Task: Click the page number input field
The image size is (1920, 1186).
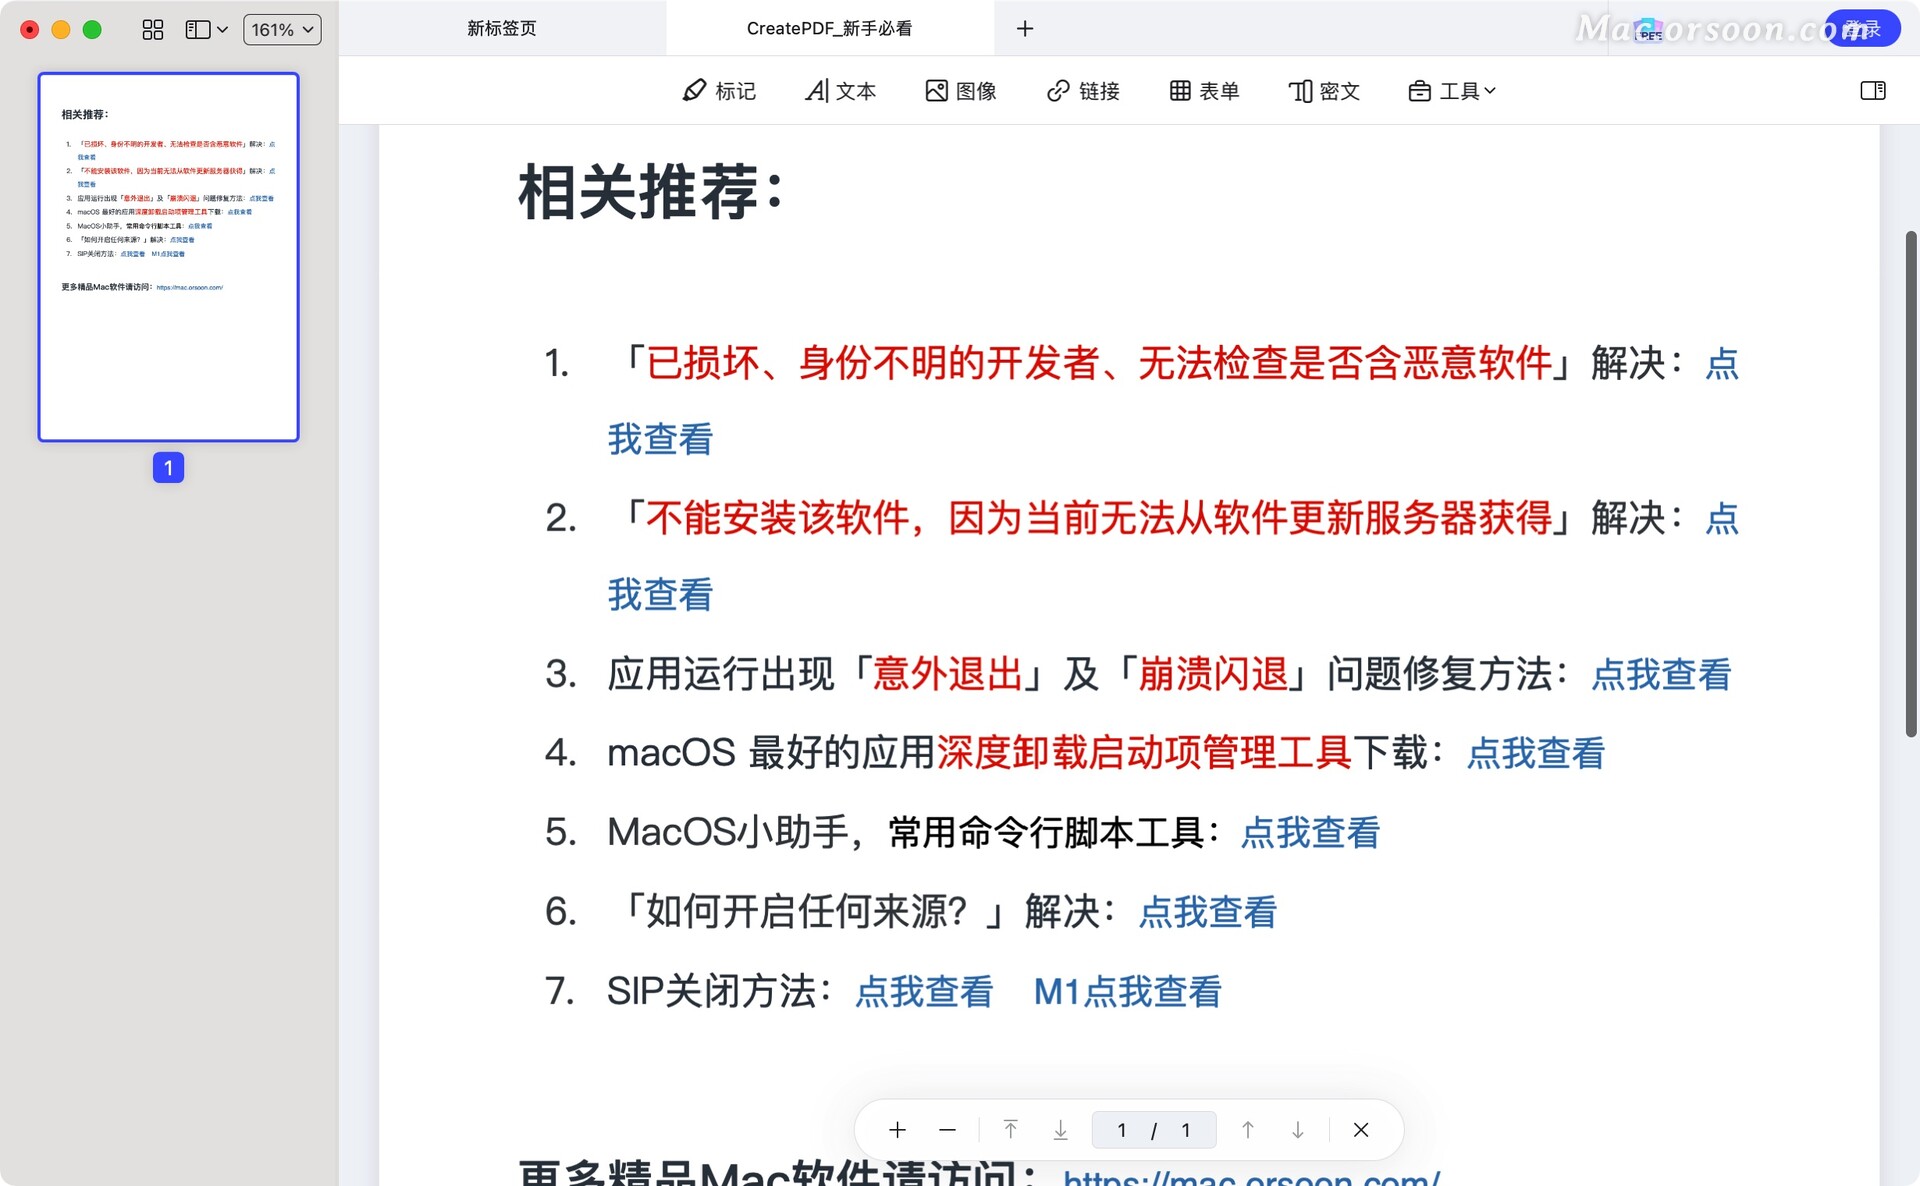Action: (1123, 1130)
